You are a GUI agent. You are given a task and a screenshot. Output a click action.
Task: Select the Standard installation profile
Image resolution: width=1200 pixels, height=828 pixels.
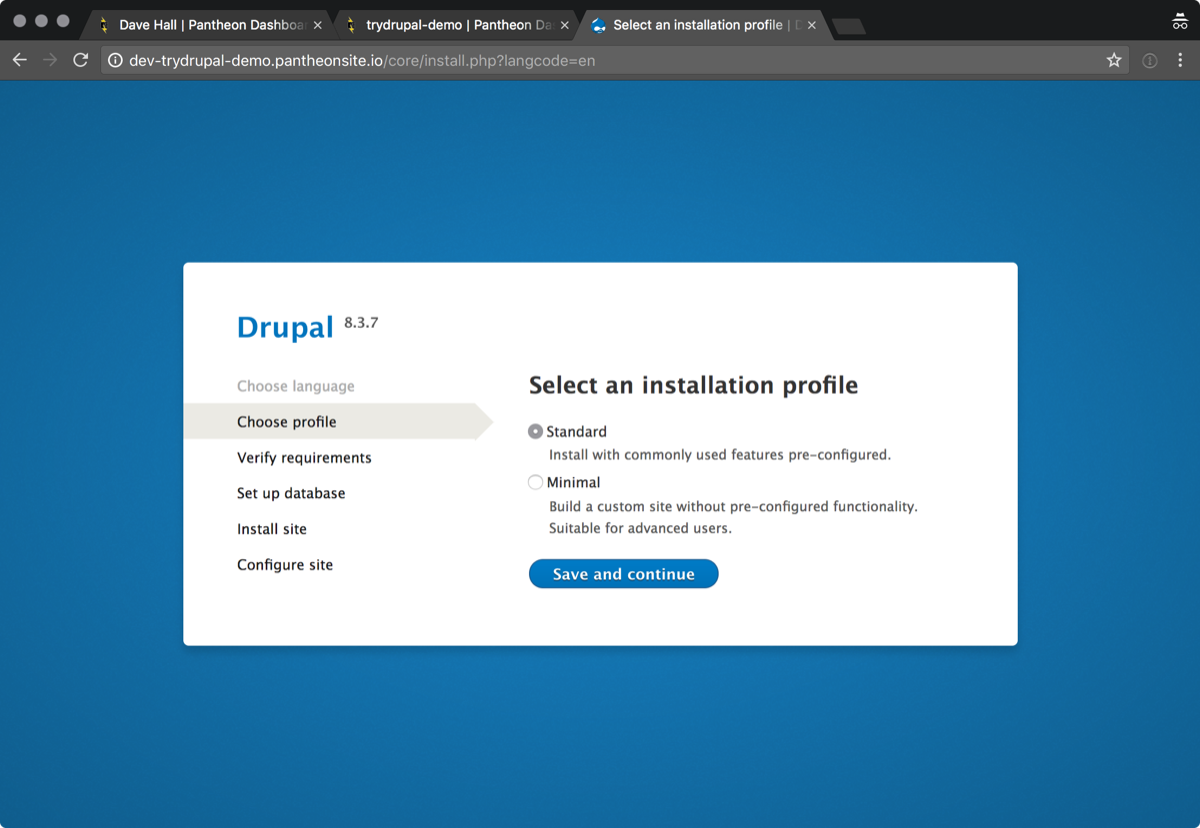[x=535, y=432]
